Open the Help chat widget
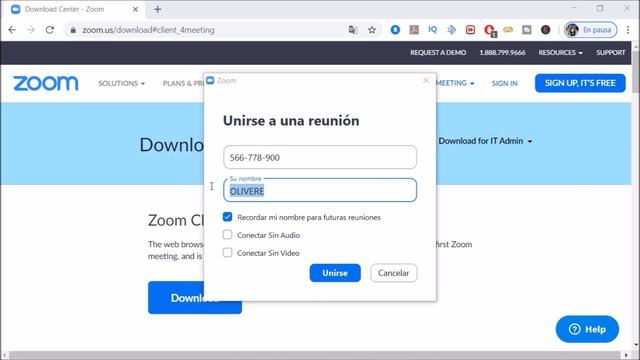Image resolution: width=640 pixels, height=360 pixels. click(x=587, y=329)
